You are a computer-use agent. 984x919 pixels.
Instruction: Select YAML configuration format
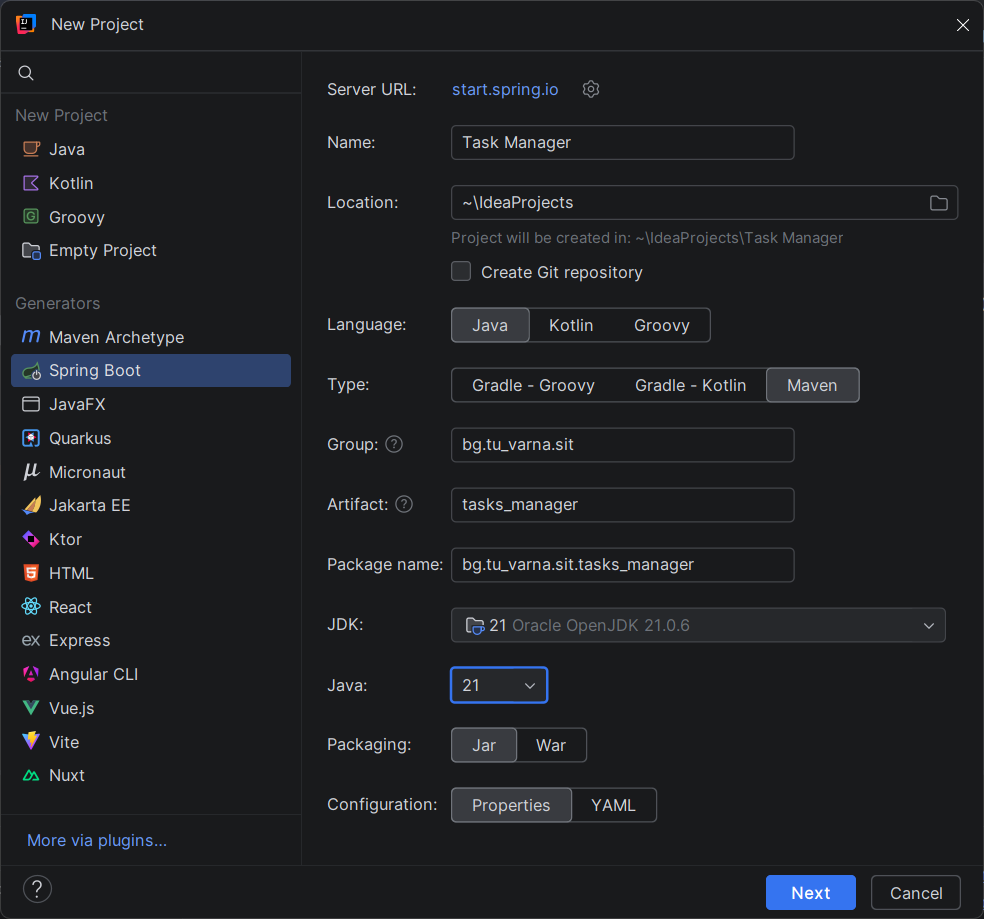click(x=613, y=805)
